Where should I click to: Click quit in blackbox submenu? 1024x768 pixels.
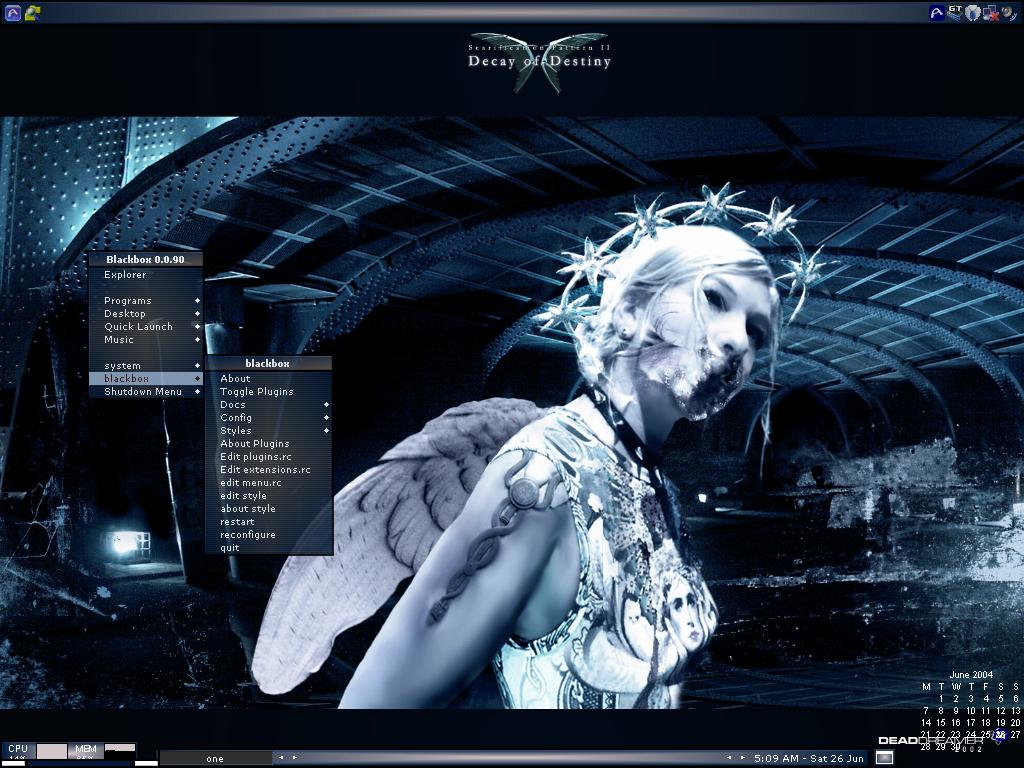pyautogui.click(x=268, y=548)
